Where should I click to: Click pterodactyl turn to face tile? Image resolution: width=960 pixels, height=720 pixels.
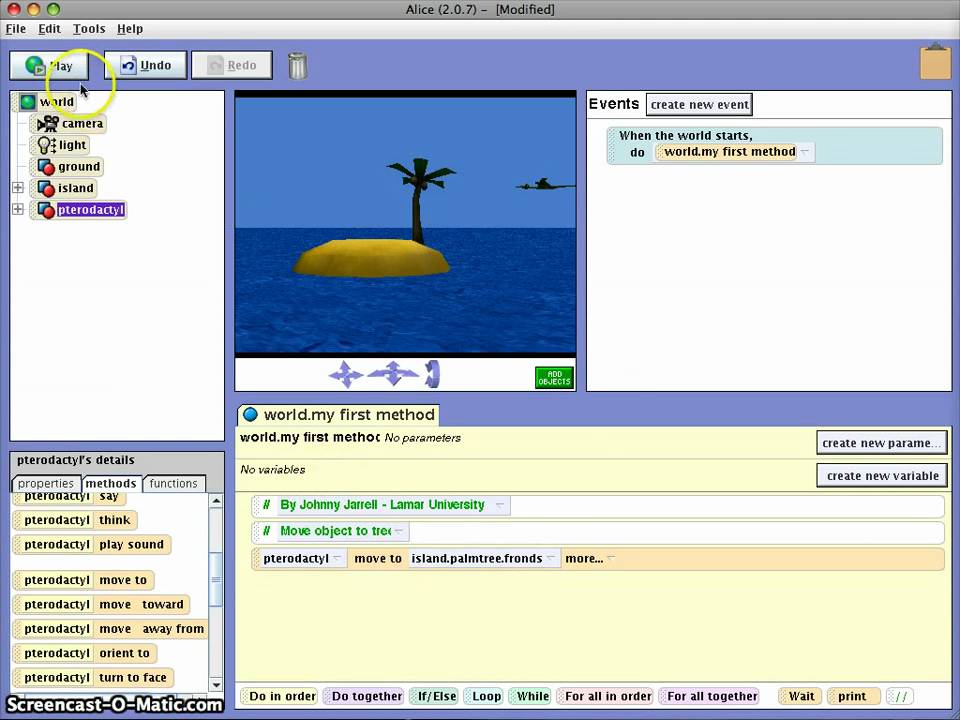tap(94, 678)
